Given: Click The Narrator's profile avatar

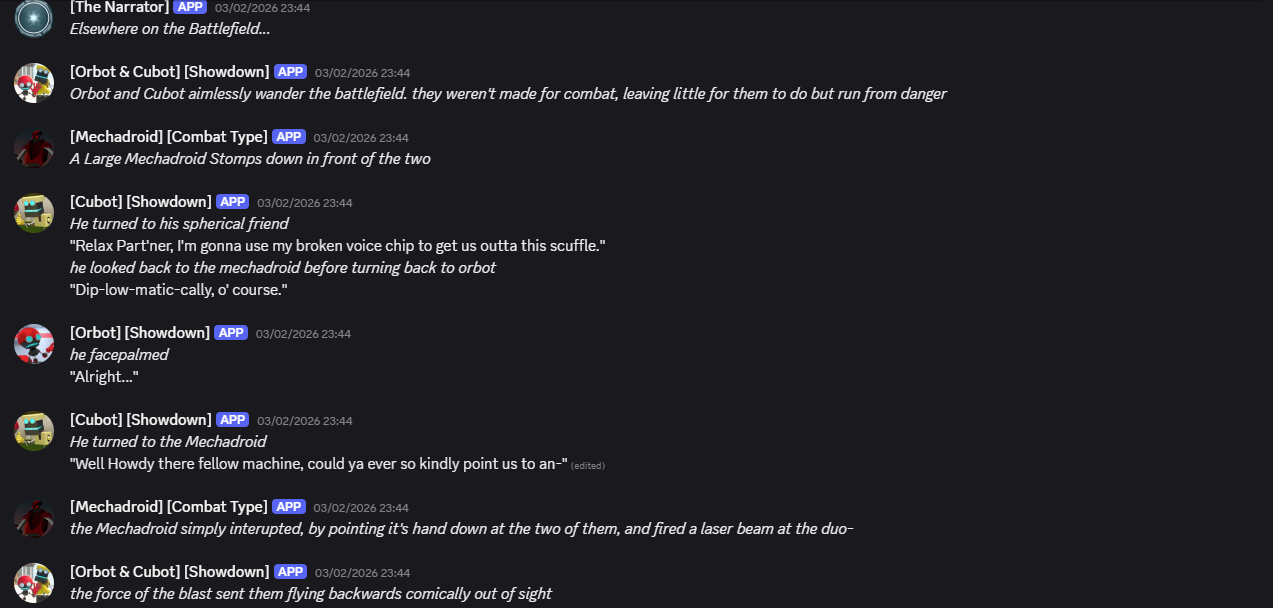Looking at the screenshot, I should pyautogui.click(x=34, y=18).
